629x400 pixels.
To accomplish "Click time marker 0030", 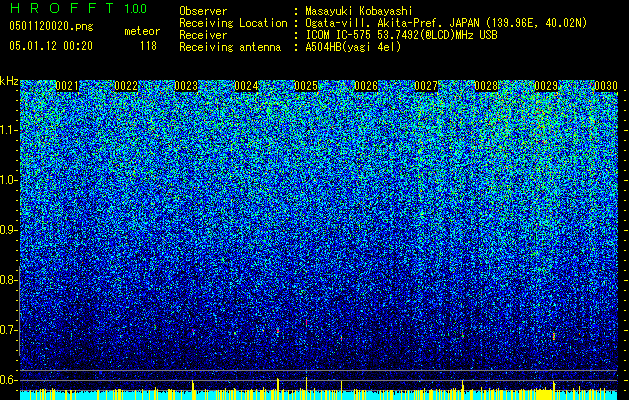I will [x=606, y=86].
